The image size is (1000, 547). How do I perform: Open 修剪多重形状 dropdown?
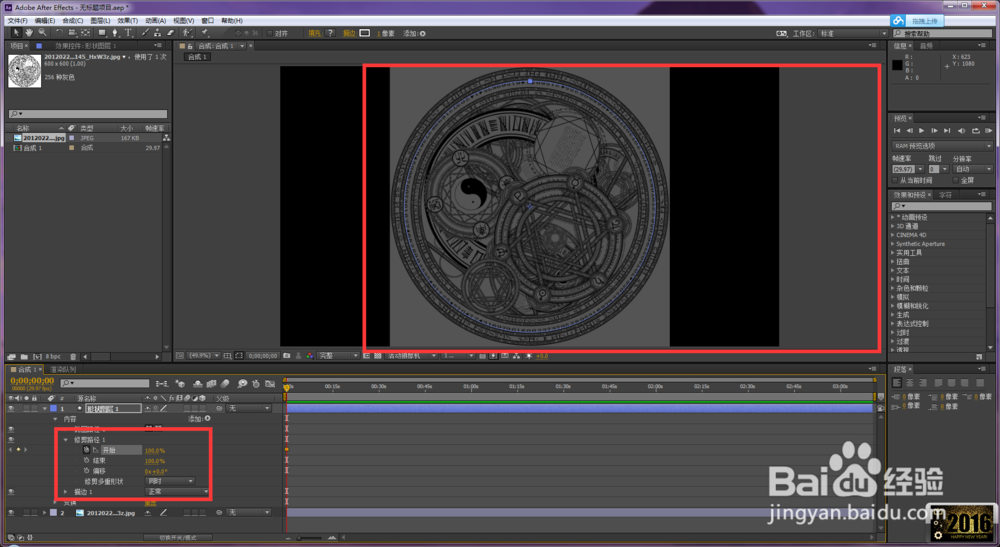(x=170, y=481)
